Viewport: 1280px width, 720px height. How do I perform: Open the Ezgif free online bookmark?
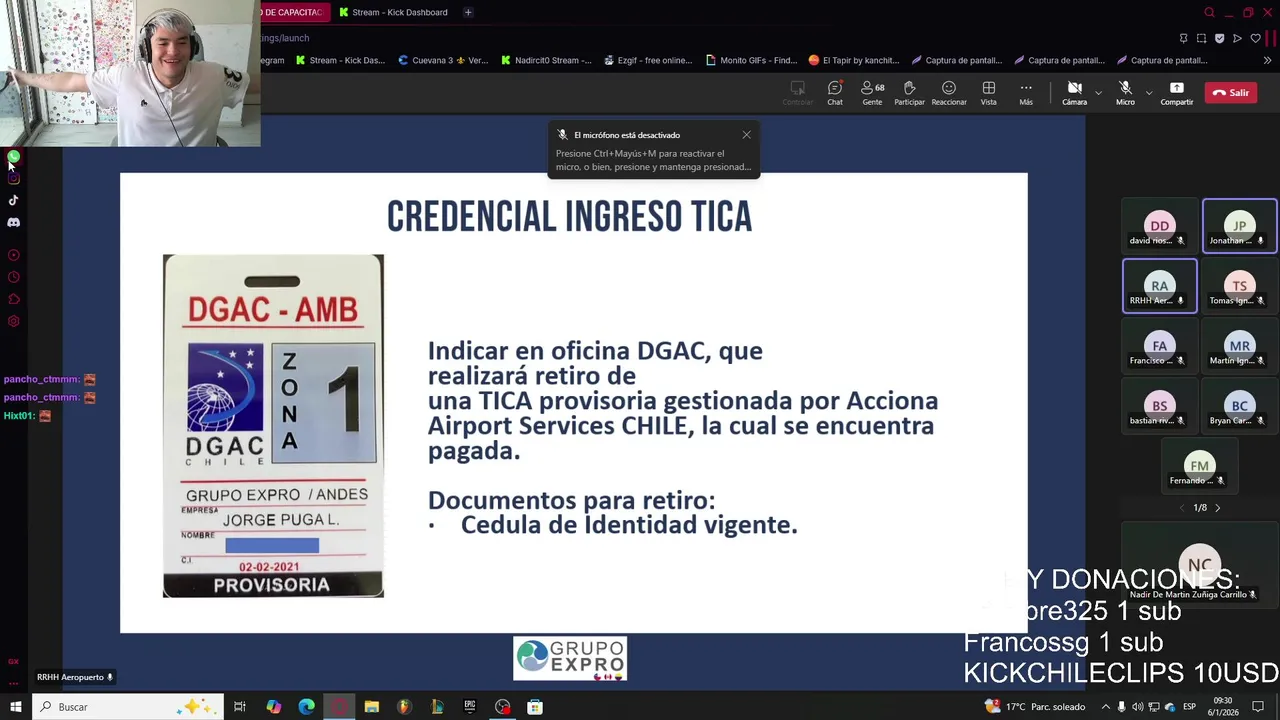pos(648,60)
